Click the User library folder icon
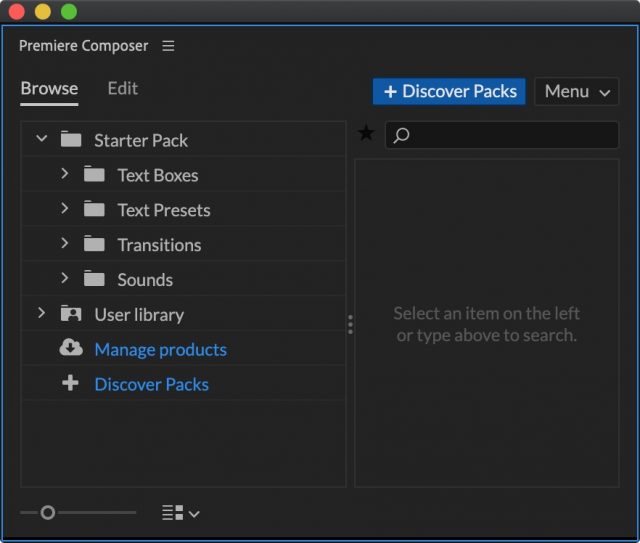 (70, 314)
